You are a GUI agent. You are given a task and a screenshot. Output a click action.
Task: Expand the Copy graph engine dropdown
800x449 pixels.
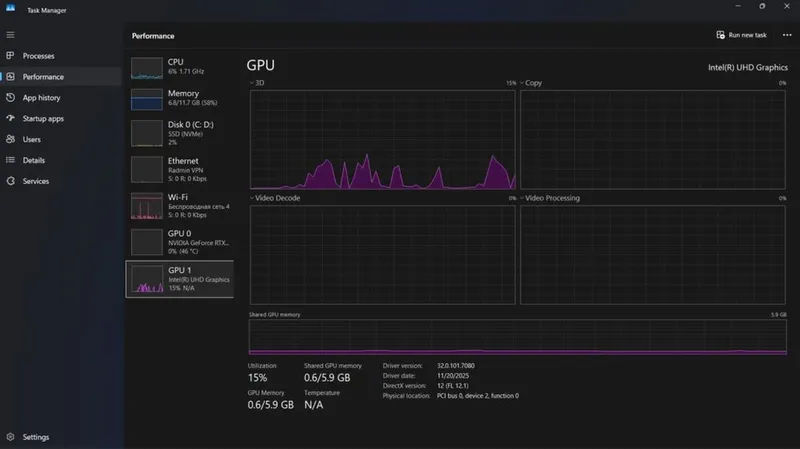[x=531, y=83]
